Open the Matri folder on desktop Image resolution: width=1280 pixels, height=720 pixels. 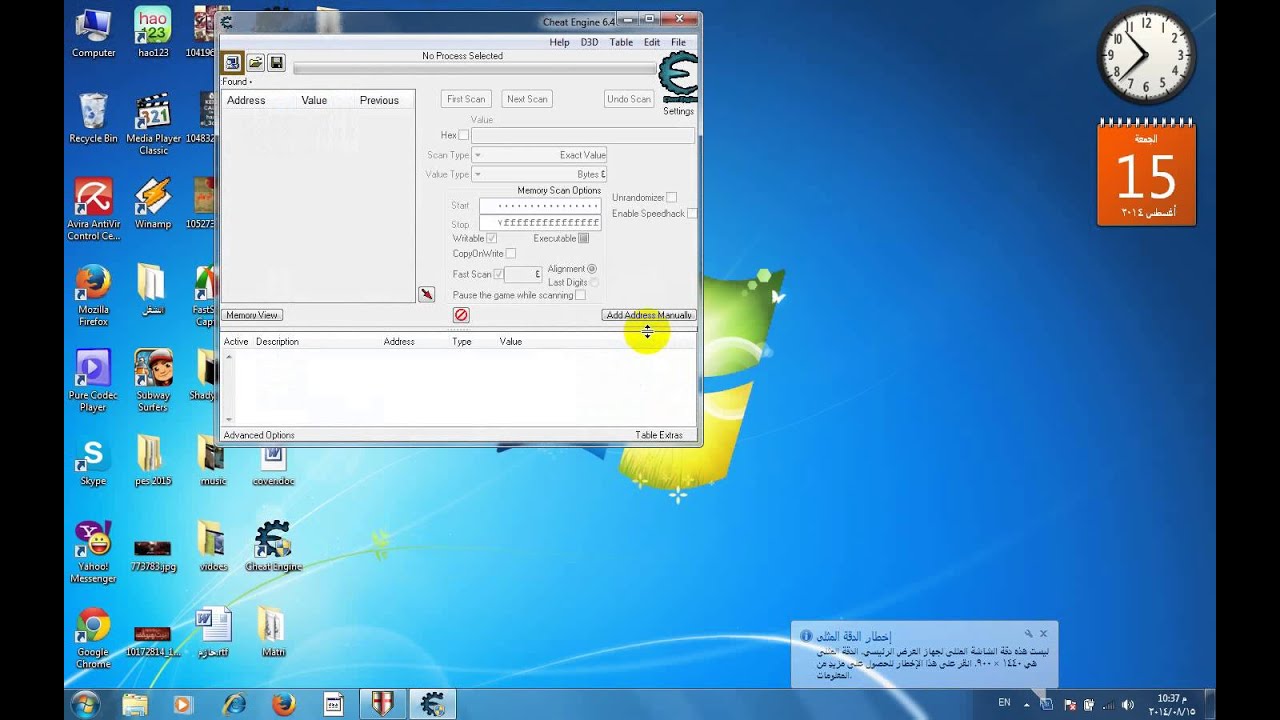coord(273,632)
